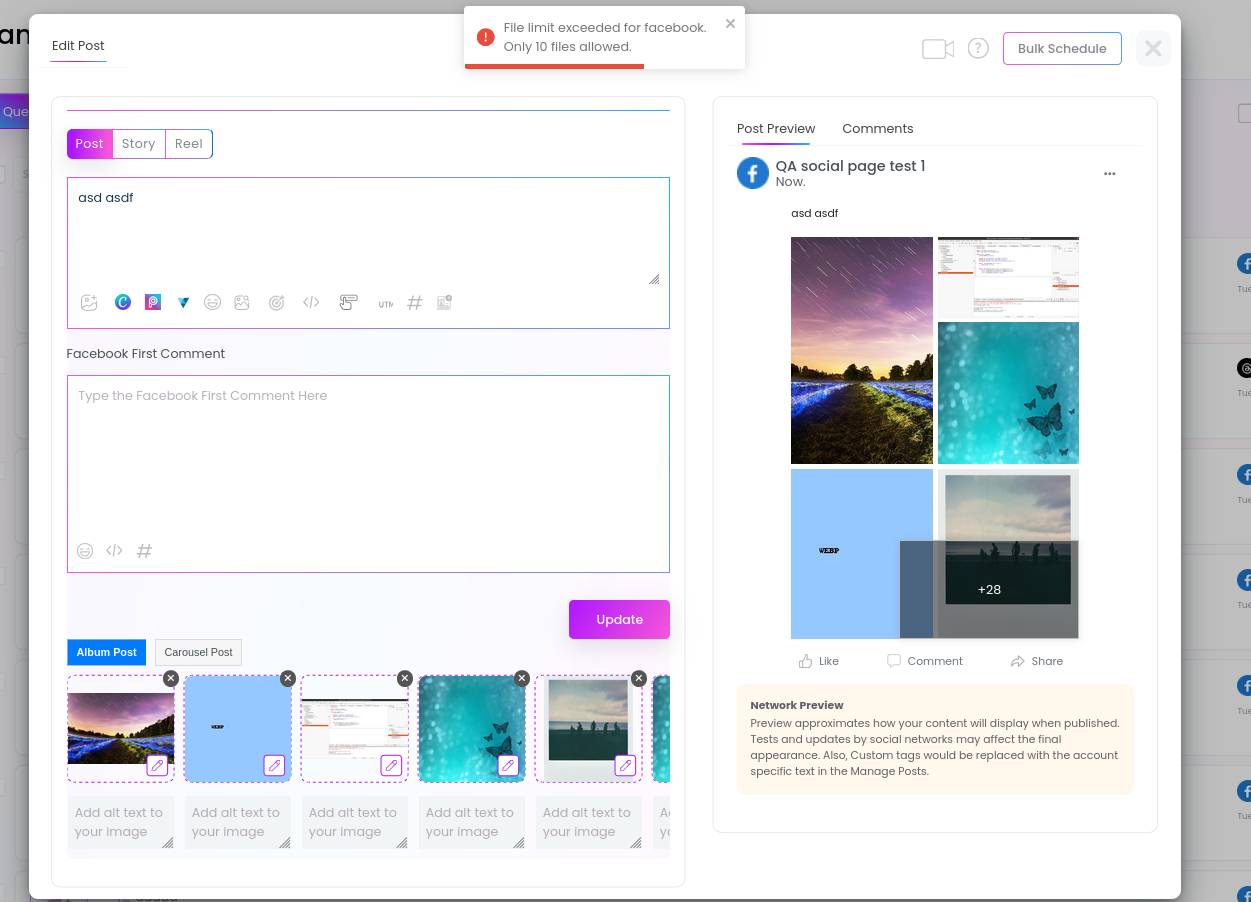Image resolution: width=1251 pixels, height=902 pixels.
Task: Select the Story post type
Action: click(138, 144)
